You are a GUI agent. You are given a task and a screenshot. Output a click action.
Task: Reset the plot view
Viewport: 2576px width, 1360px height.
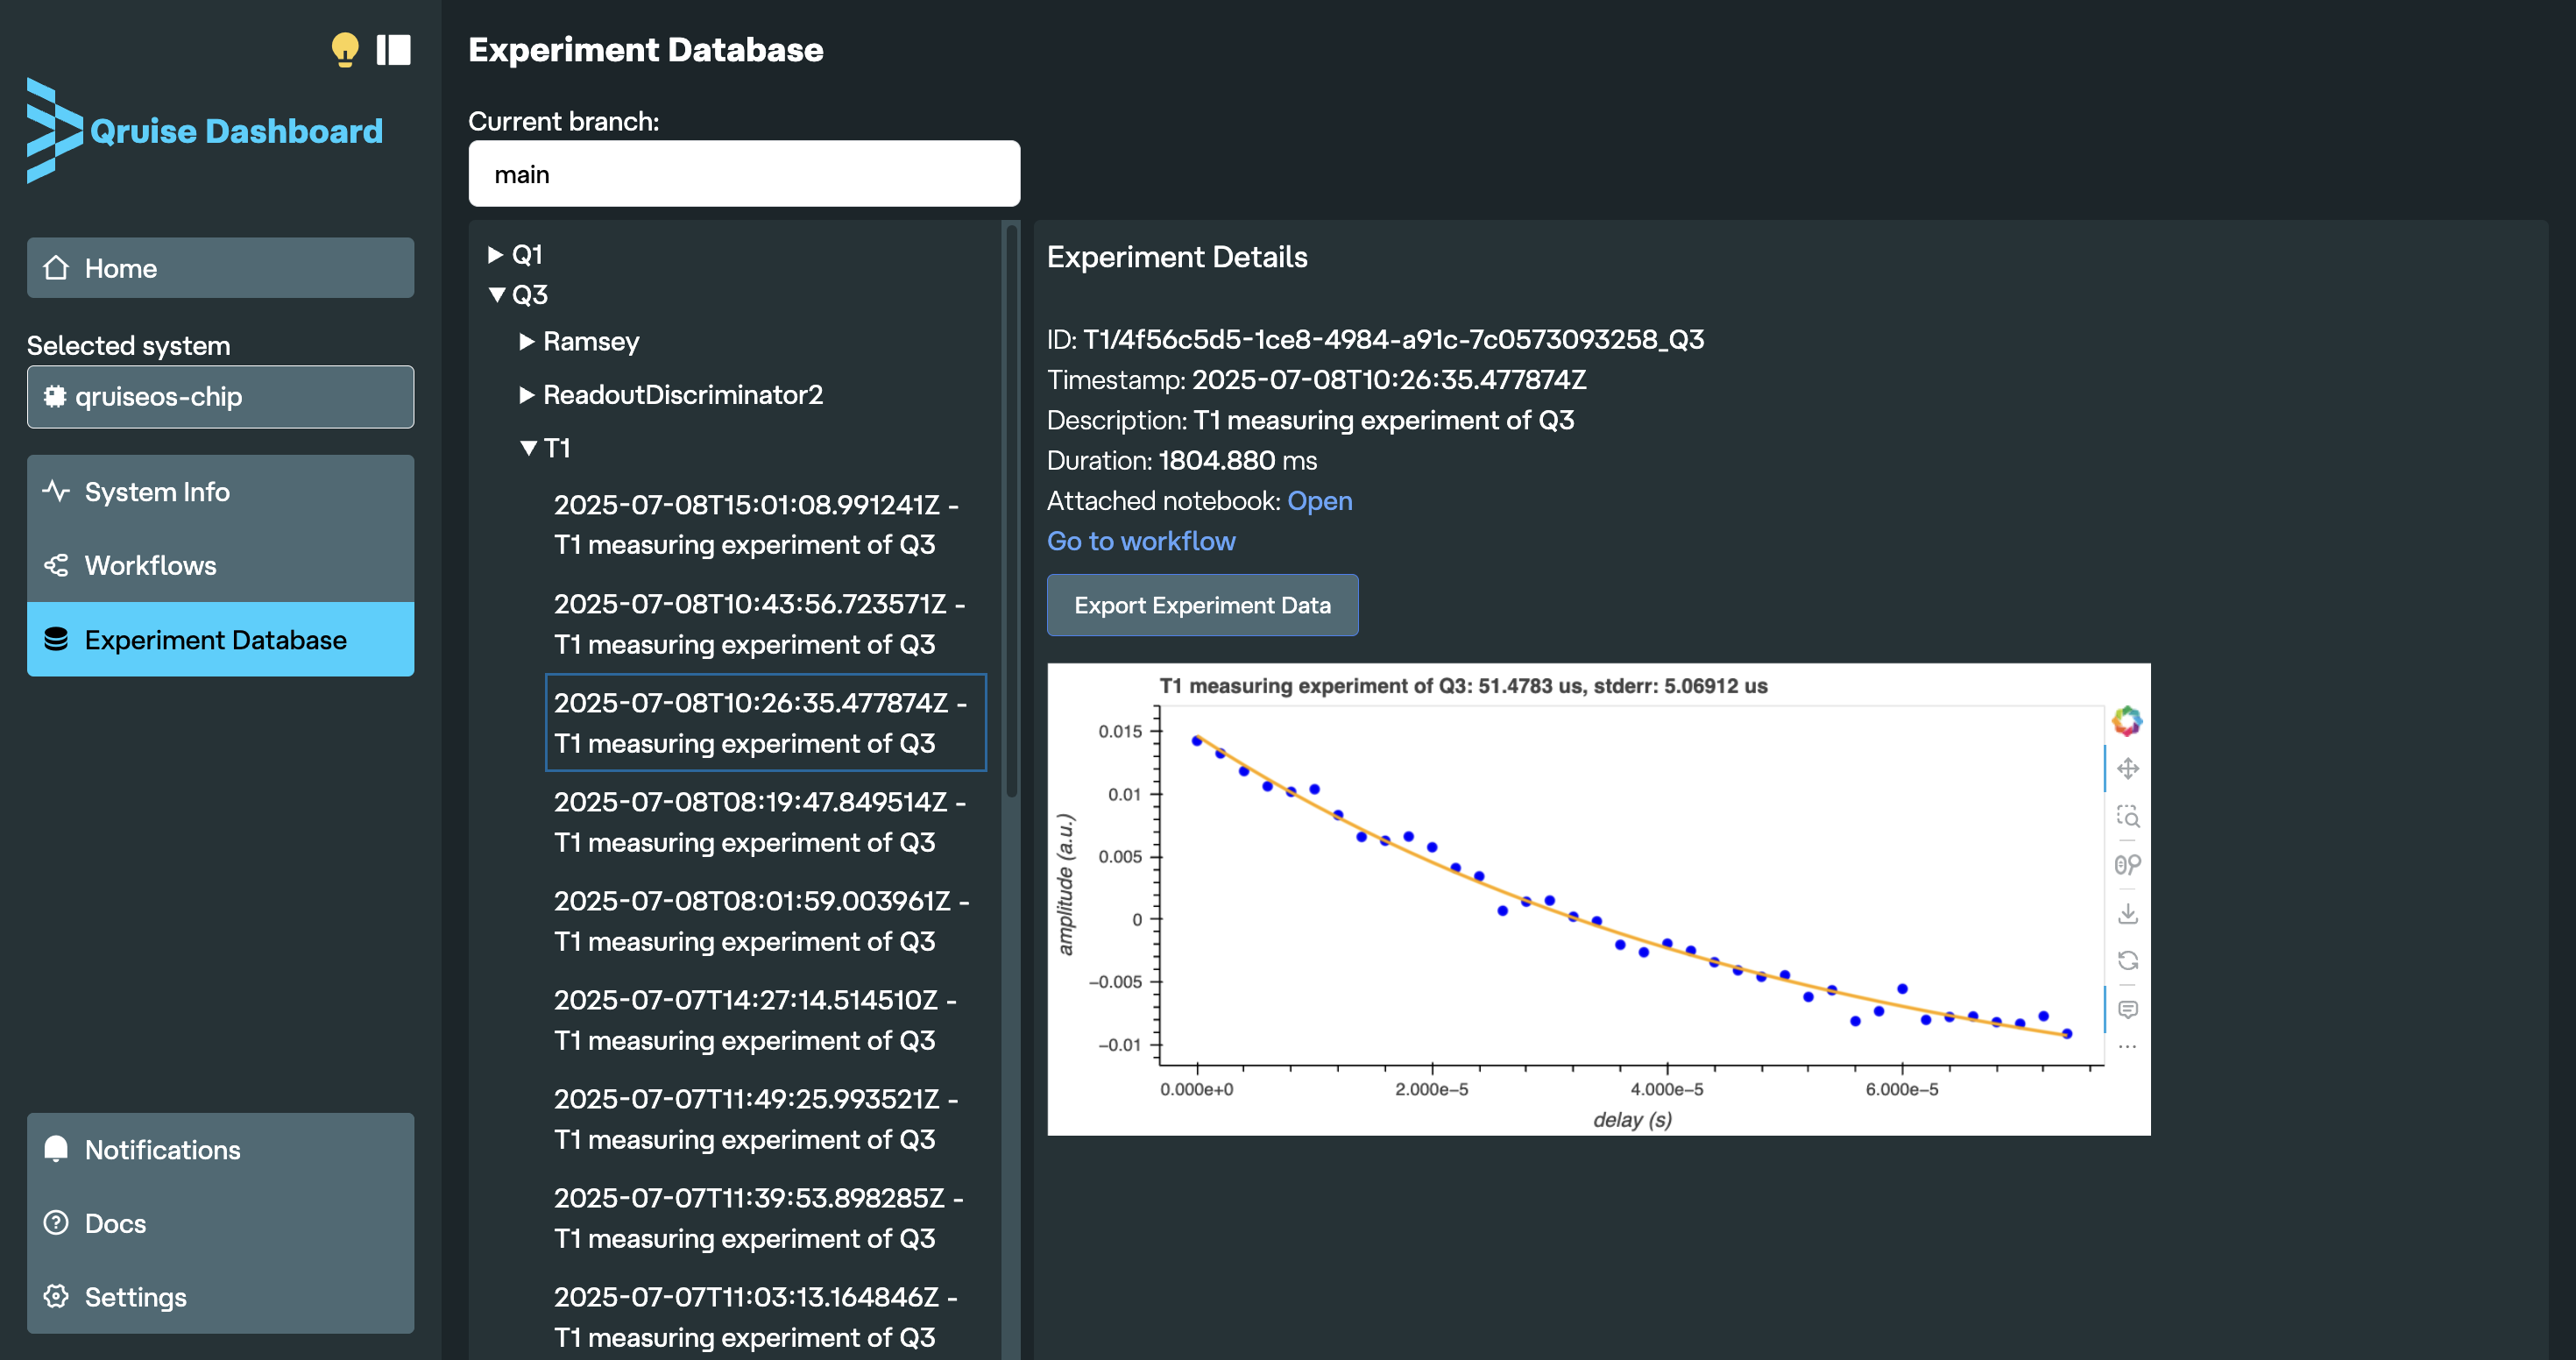tap(2127, 960)
